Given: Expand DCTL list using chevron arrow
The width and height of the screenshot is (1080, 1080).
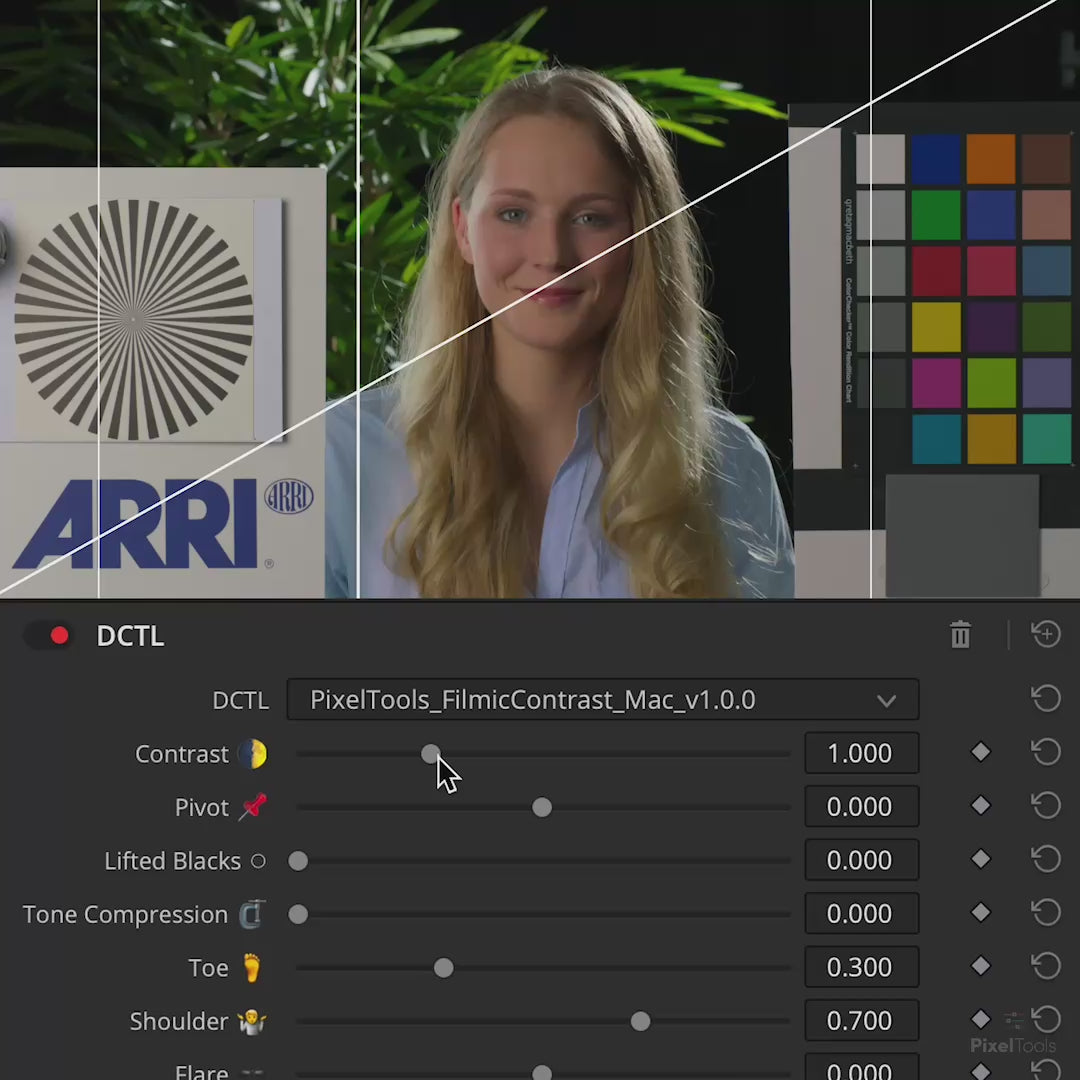Looking at the screenshot, I should point(886,701).
